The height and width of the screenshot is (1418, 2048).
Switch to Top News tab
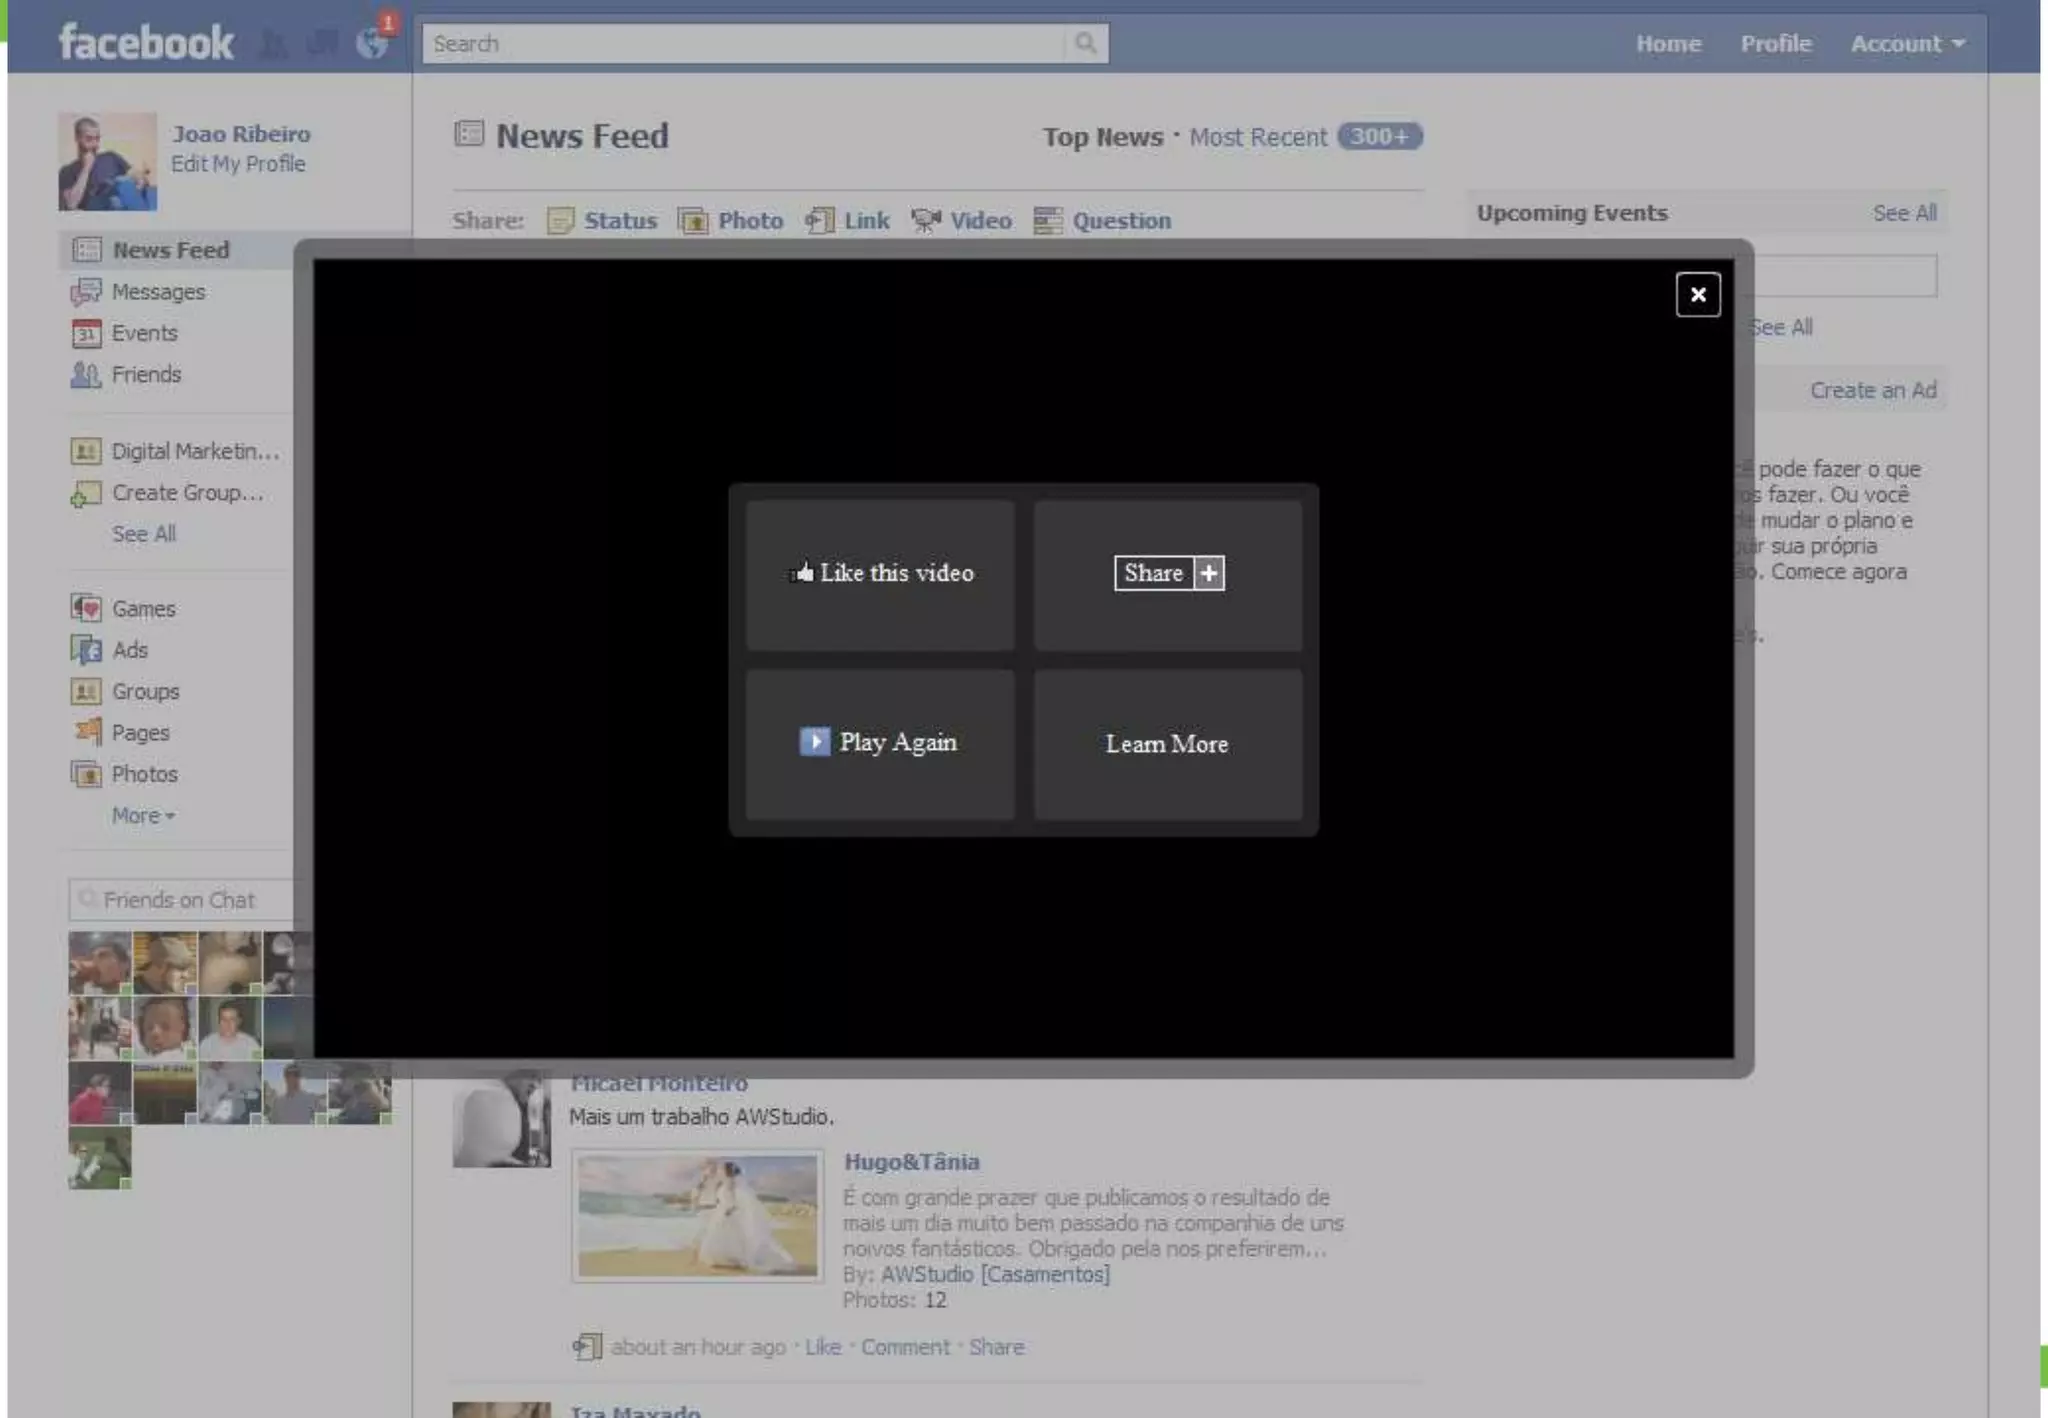coord(1103,137)
